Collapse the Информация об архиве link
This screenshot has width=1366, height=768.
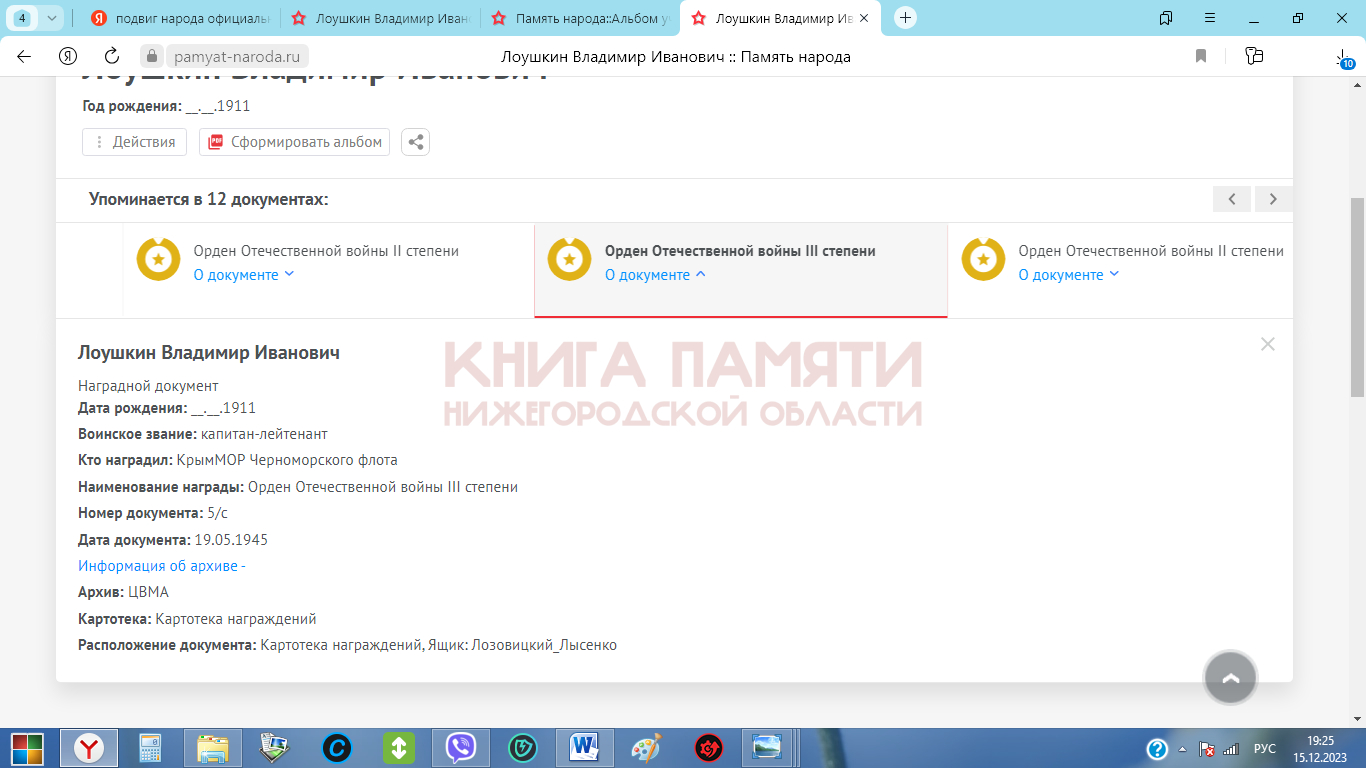[x=162, y=566]
